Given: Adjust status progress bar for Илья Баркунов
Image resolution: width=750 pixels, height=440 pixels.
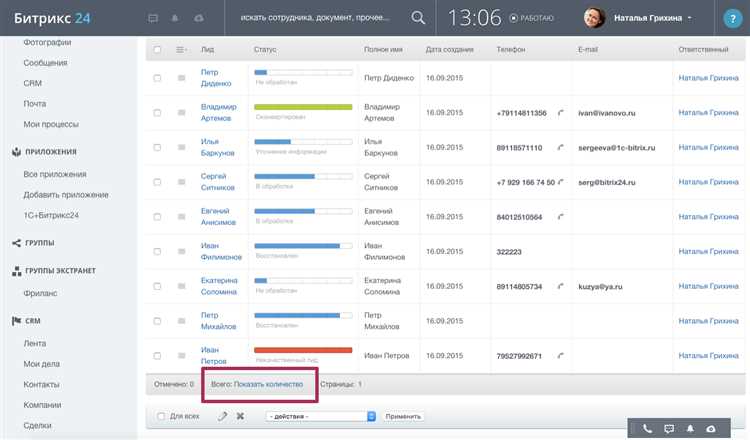Looking at the screenshot, I should point(303,142).
